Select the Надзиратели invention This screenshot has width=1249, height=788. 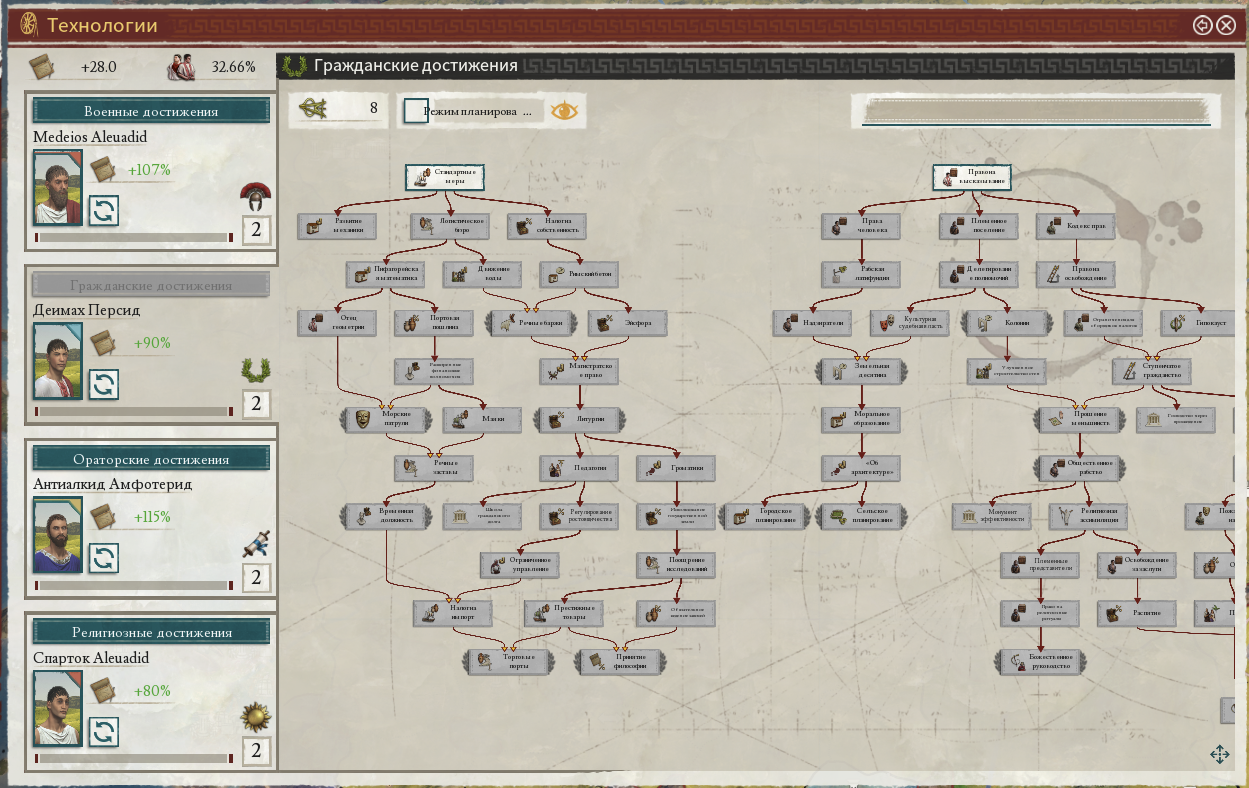click(812, 323)
